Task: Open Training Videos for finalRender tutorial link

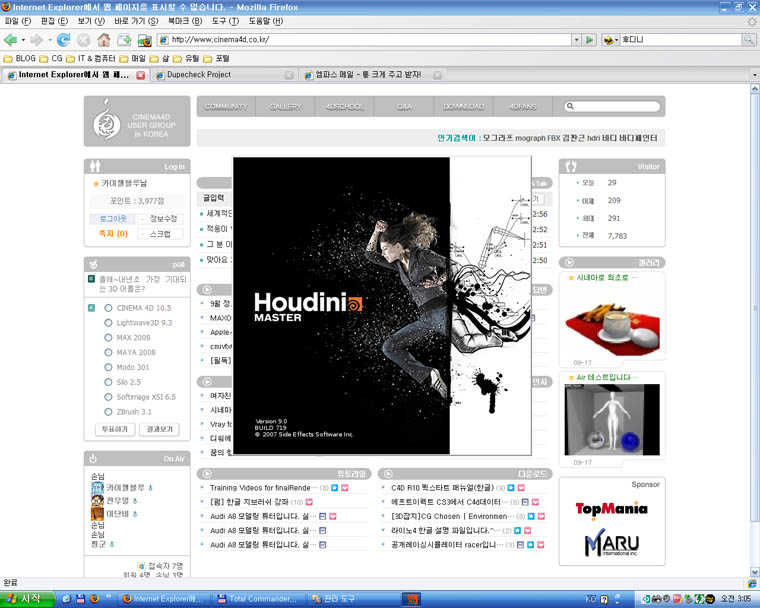Action: tap(264, 488)
